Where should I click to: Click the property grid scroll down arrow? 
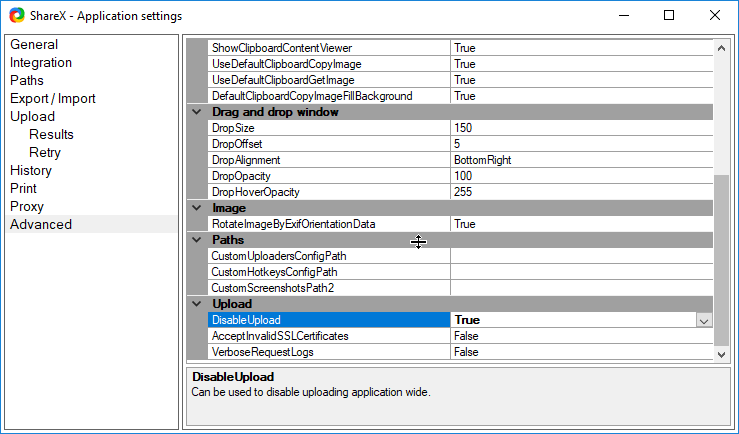pyautogui.click(x=721, y=354)
